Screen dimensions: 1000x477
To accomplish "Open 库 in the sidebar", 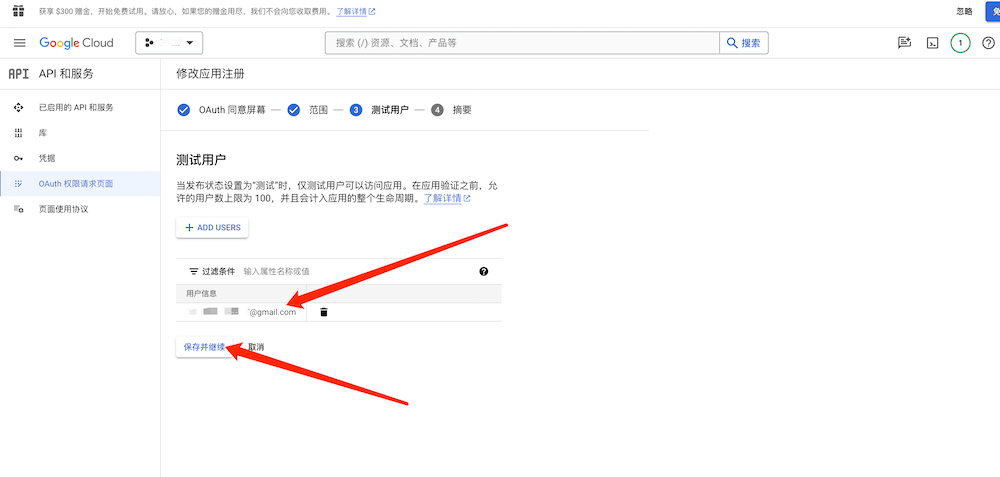I will click(43, 133).
